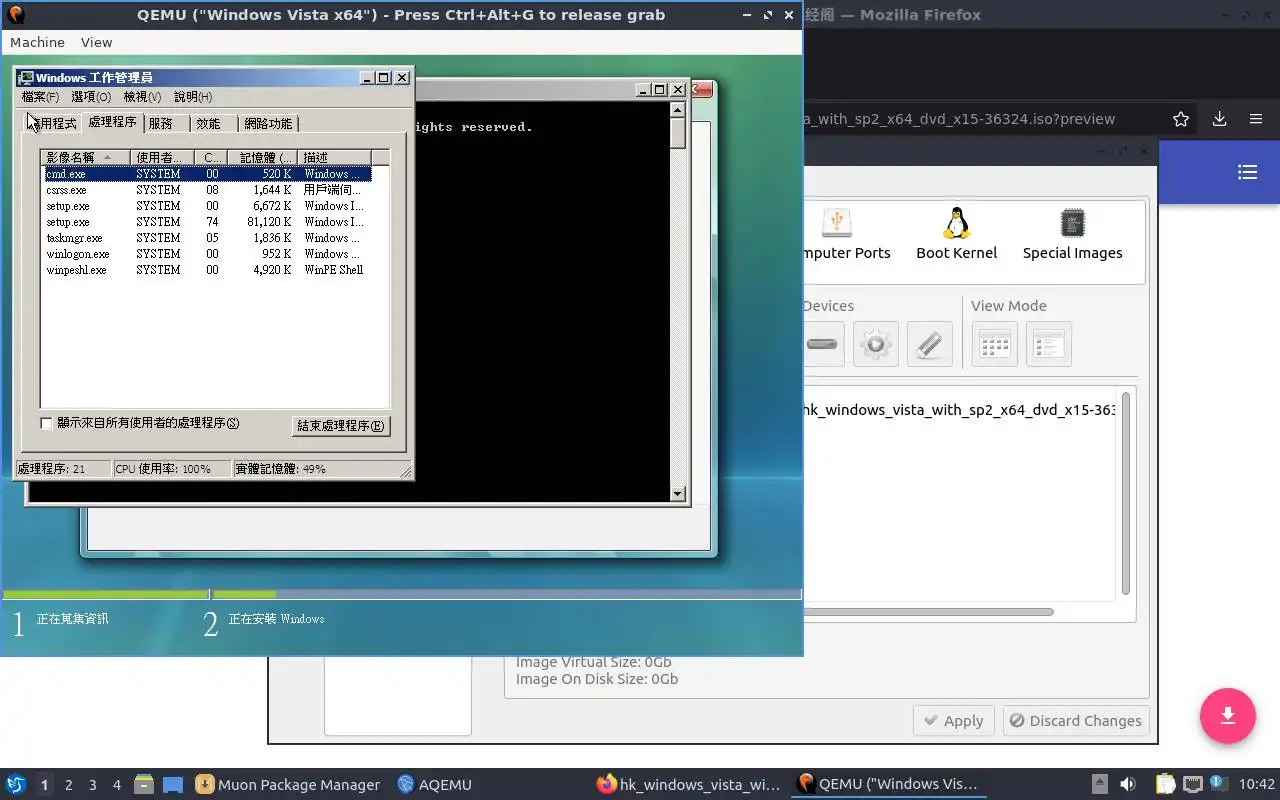Open file manager from taskbar
This screenshot has width=1280, height=800.
(144, 785)
